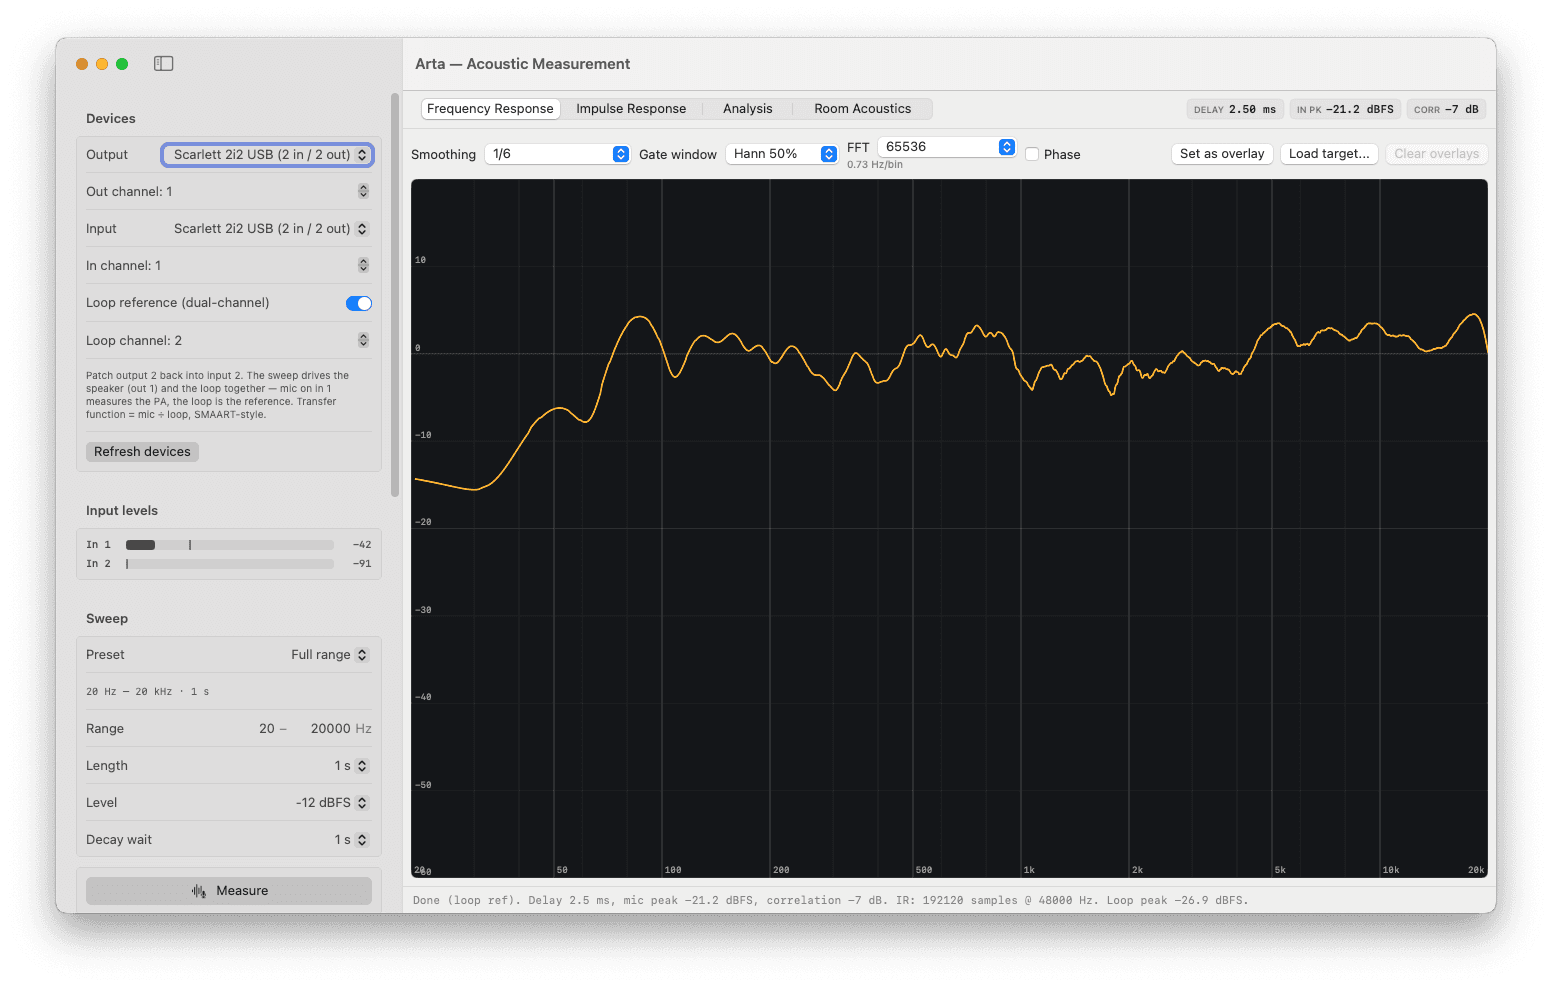Enable the Phase checkbox
1552x987 pixels.
pos(1032,154)
